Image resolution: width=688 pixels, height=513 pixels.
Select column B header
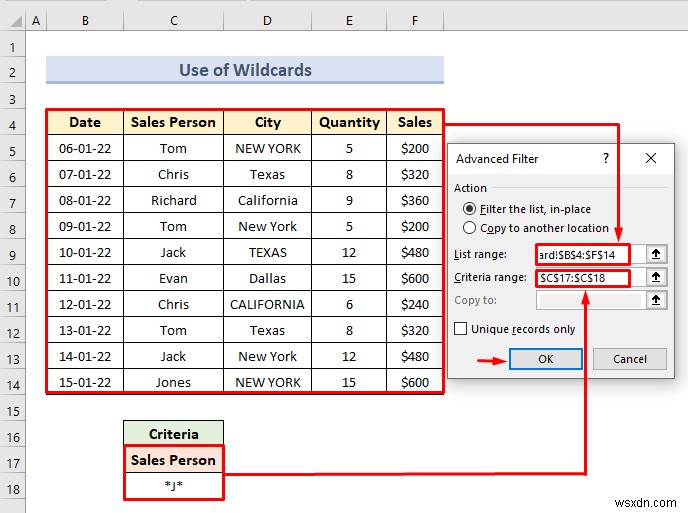85,21
